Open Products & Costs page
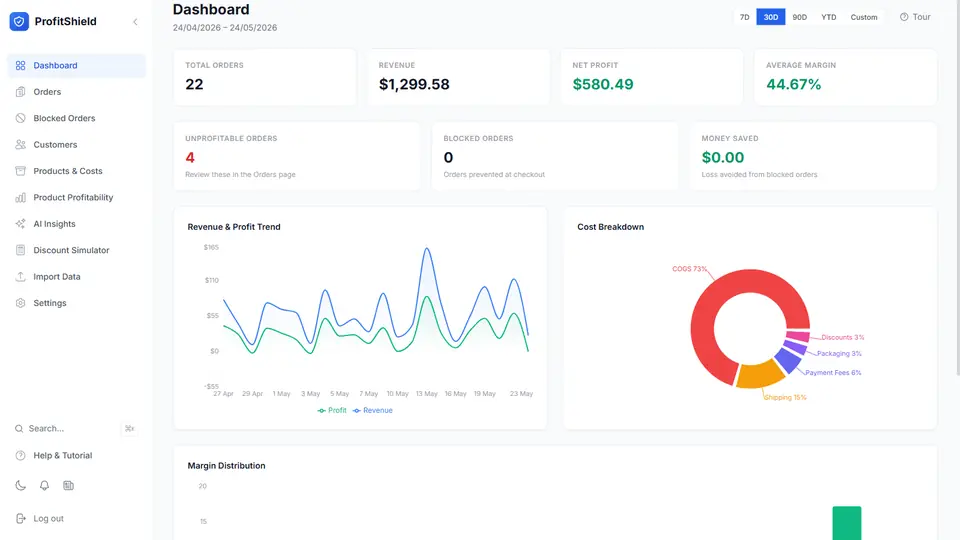The height and width of the screenshot is (540, 960). [77, 171]
